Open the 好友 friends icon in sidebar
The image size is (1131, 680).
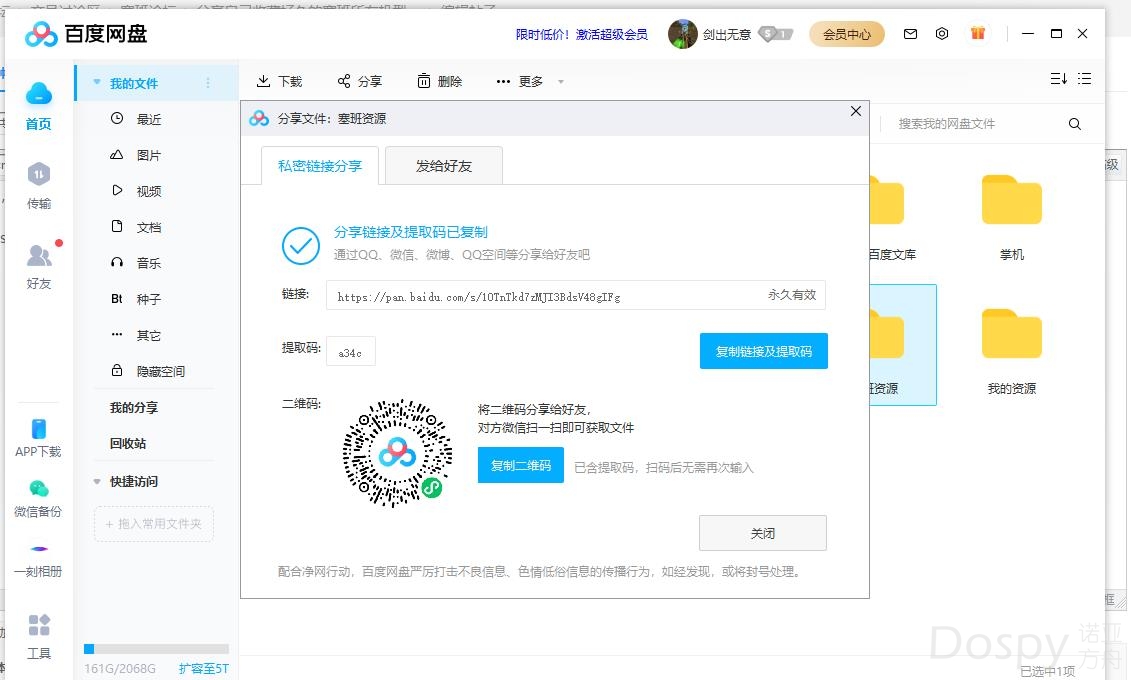coord(39,255)
